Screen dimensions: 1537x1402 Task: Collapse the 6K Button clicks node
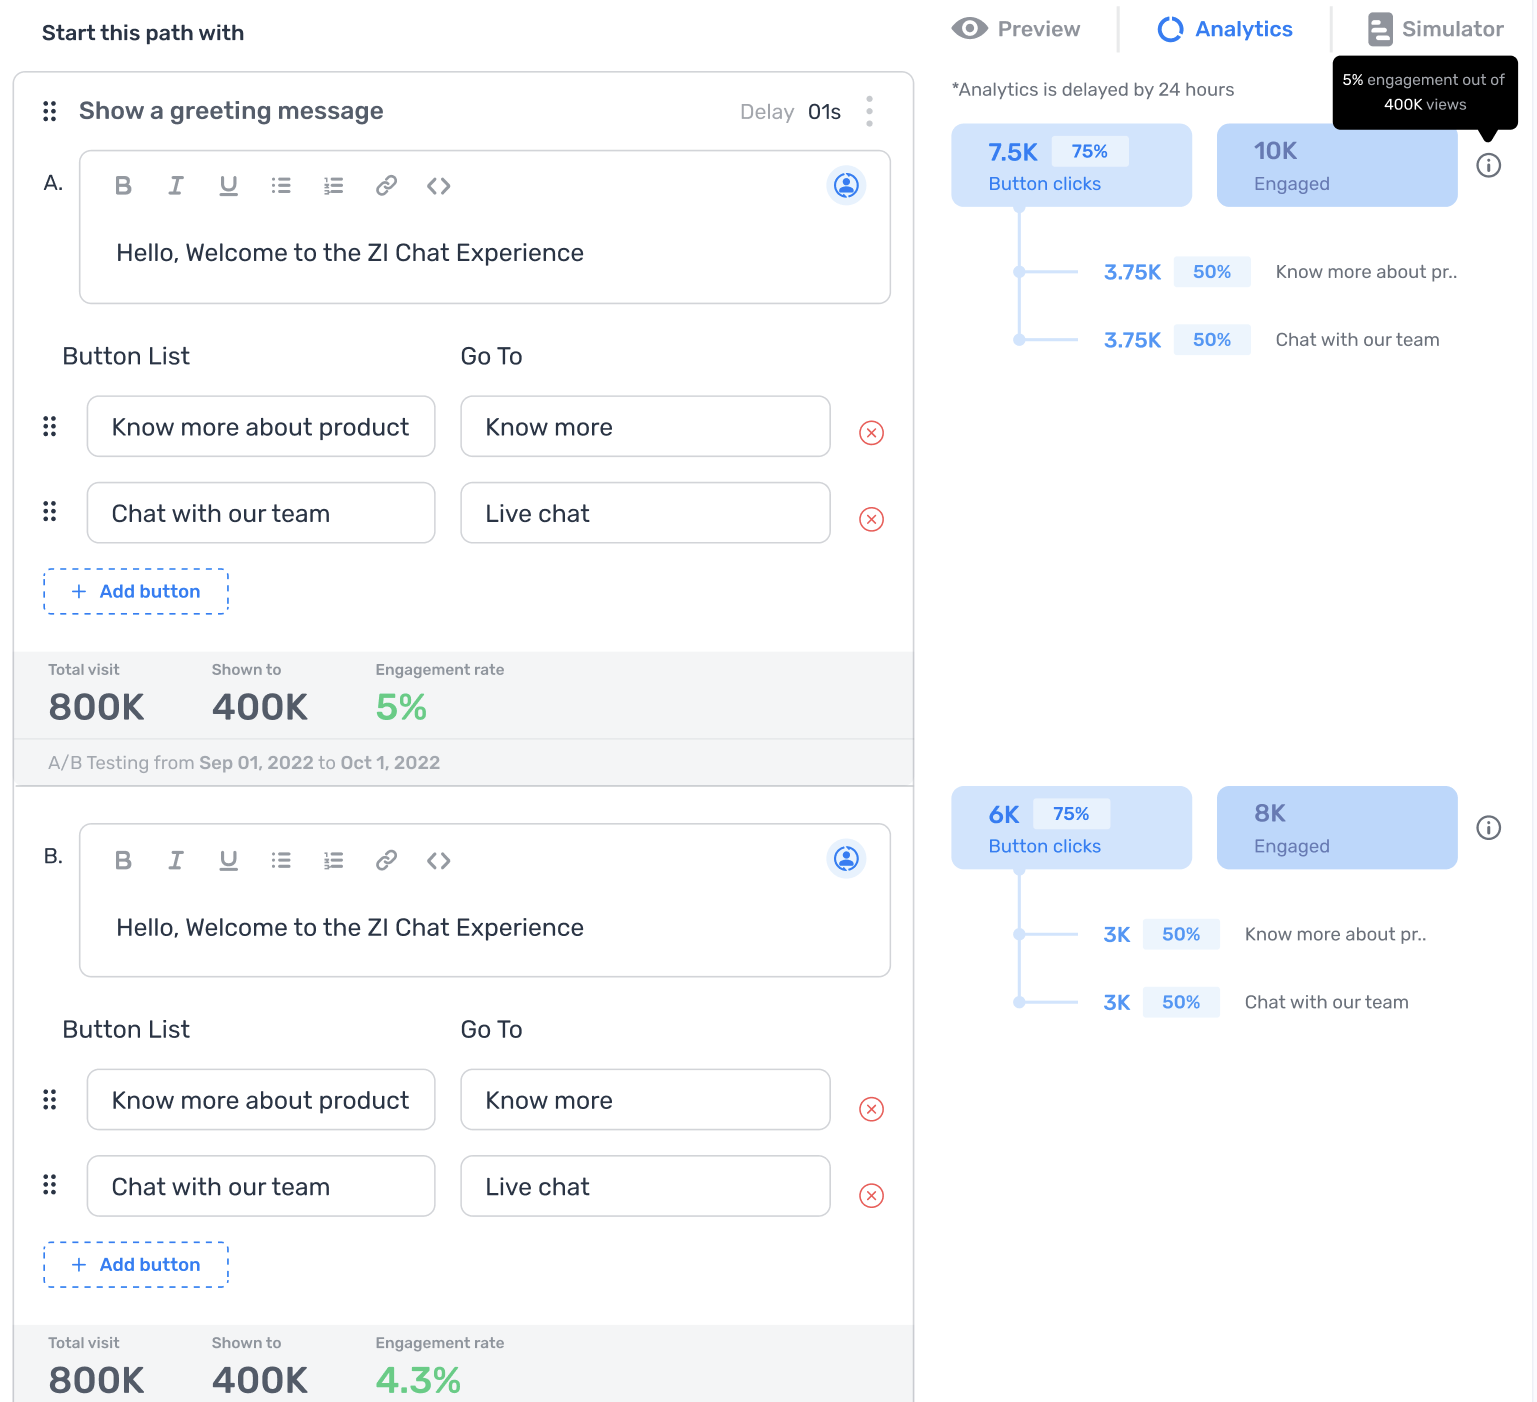[x=1071, y=827]
